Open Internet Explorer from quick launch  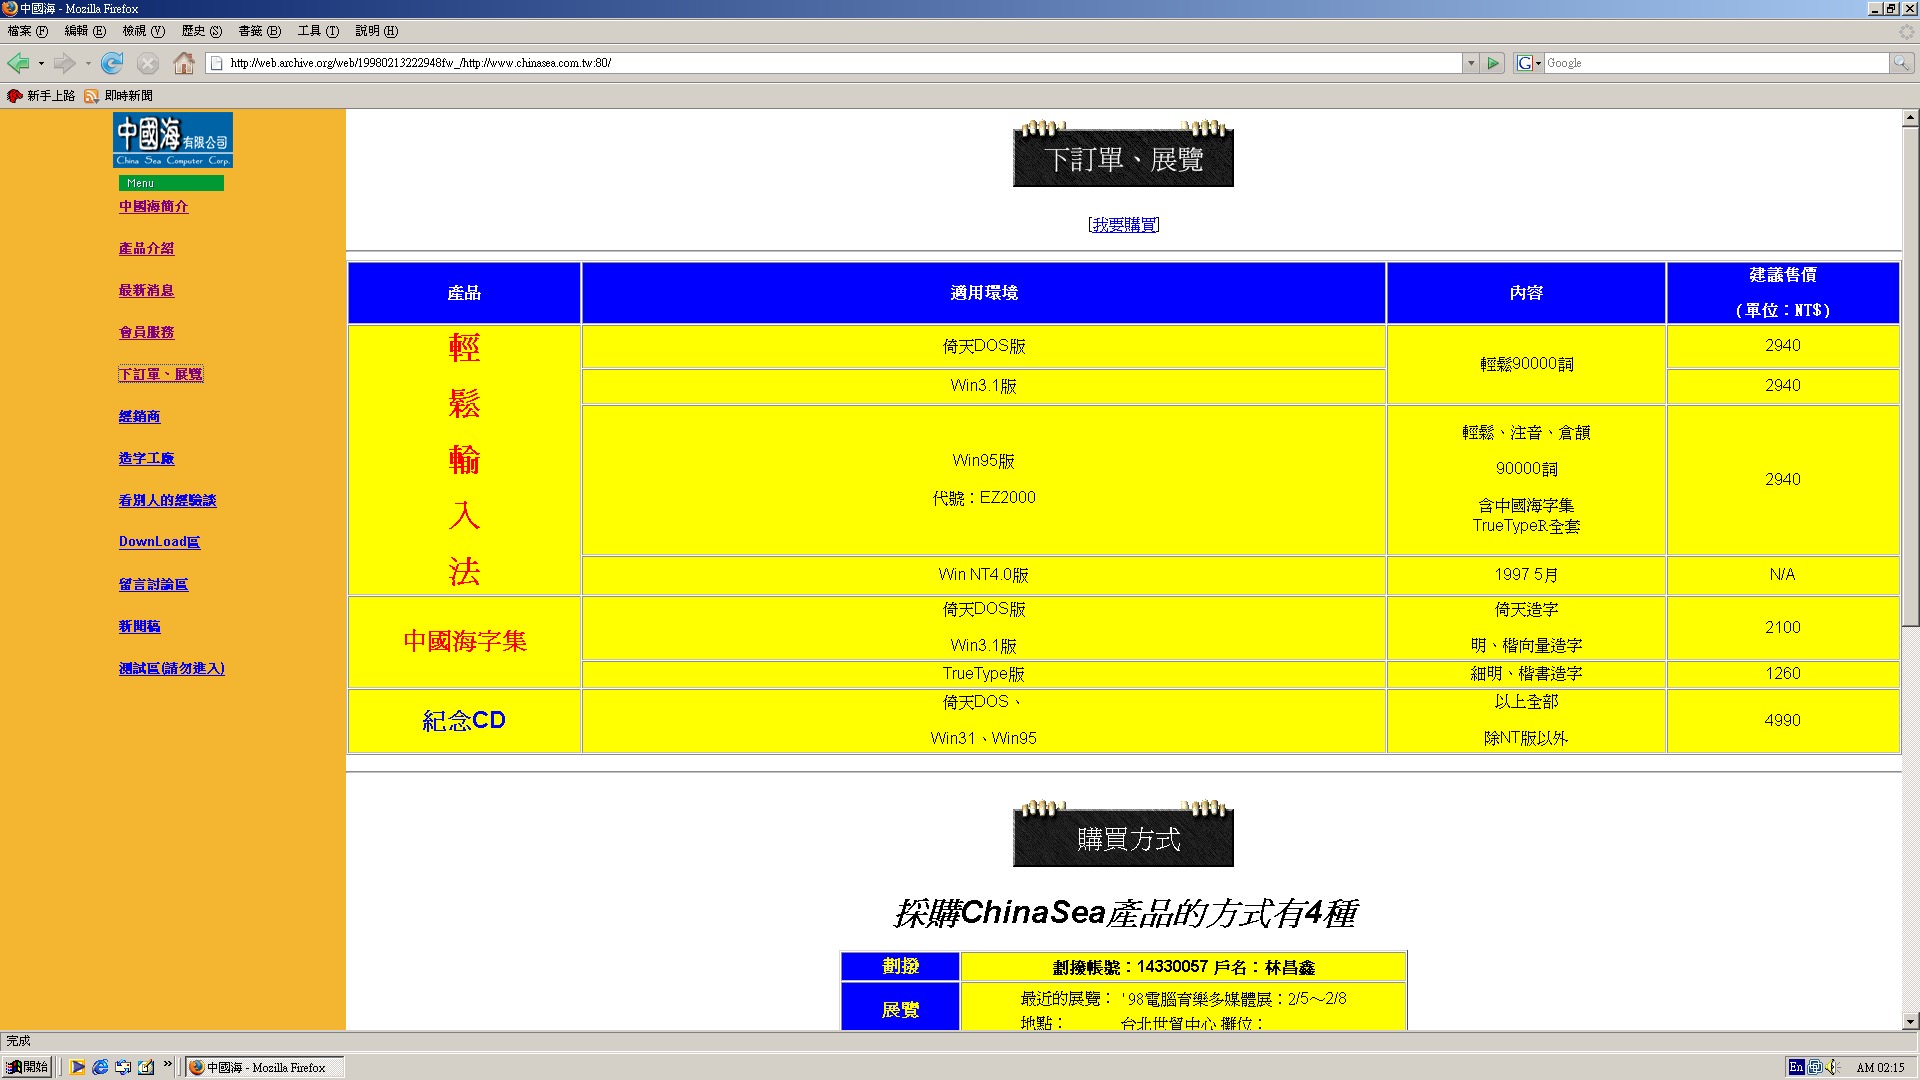(100, 1067)
